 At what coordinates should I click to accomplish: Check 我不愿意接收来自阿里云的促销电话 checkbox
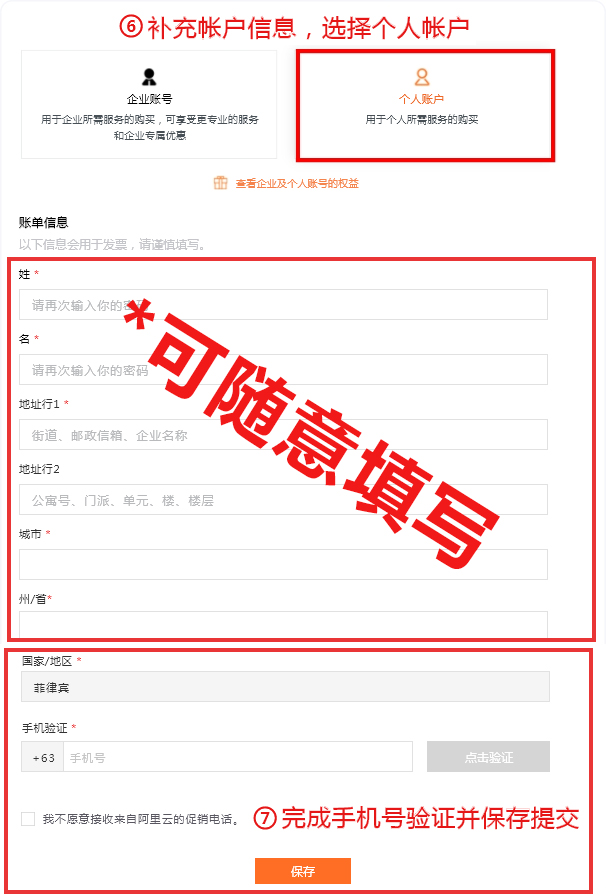point(28,819)
